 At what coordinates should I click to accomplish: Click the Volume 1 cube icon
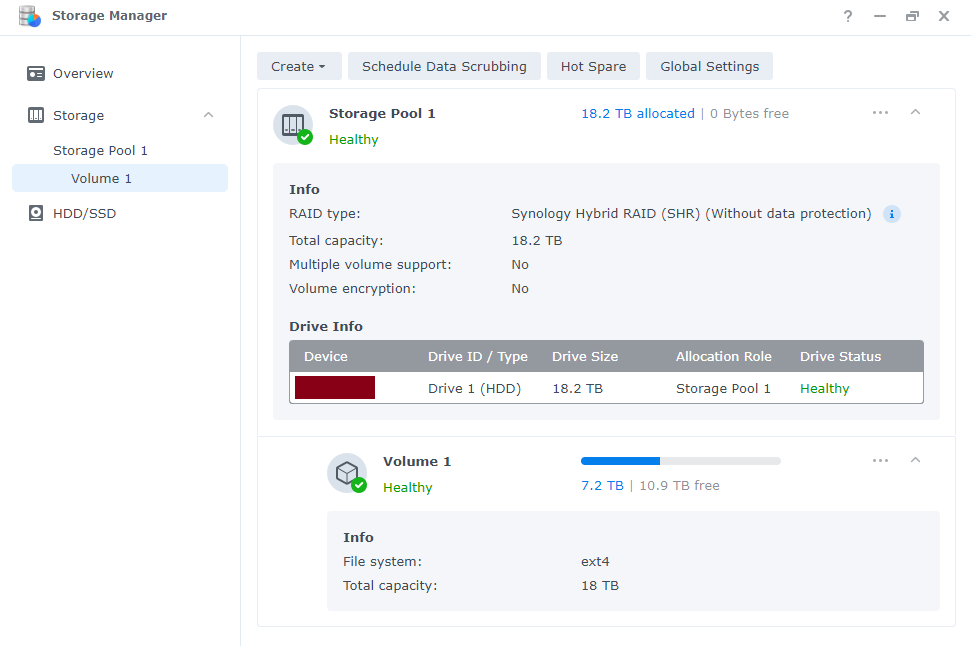click(x=347, y=473)
